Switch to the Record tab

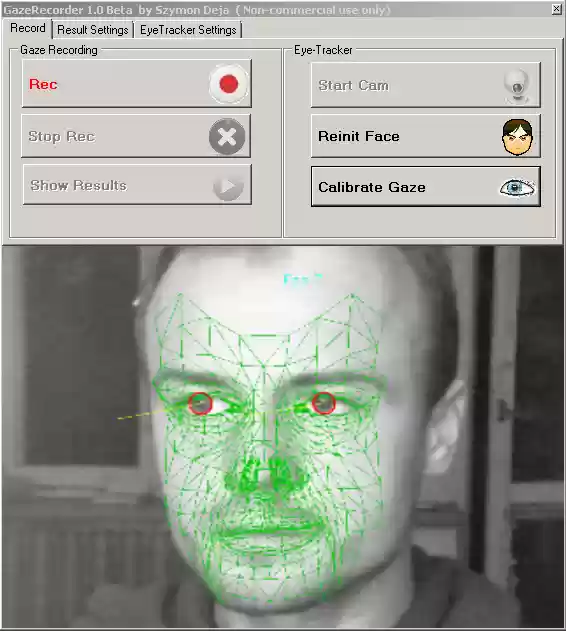point(27,29)
